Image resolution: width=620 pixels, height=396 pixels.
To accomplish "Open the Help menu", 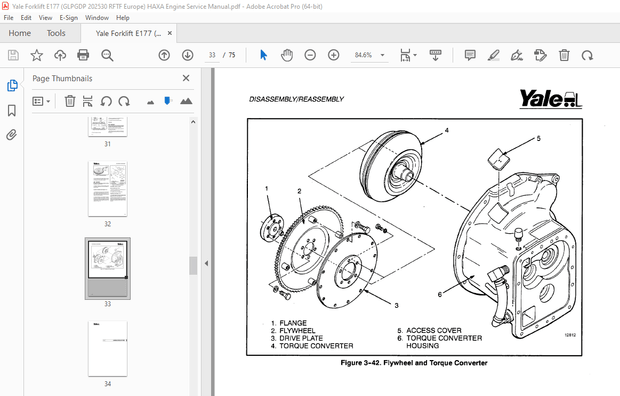I will (123, 18).
